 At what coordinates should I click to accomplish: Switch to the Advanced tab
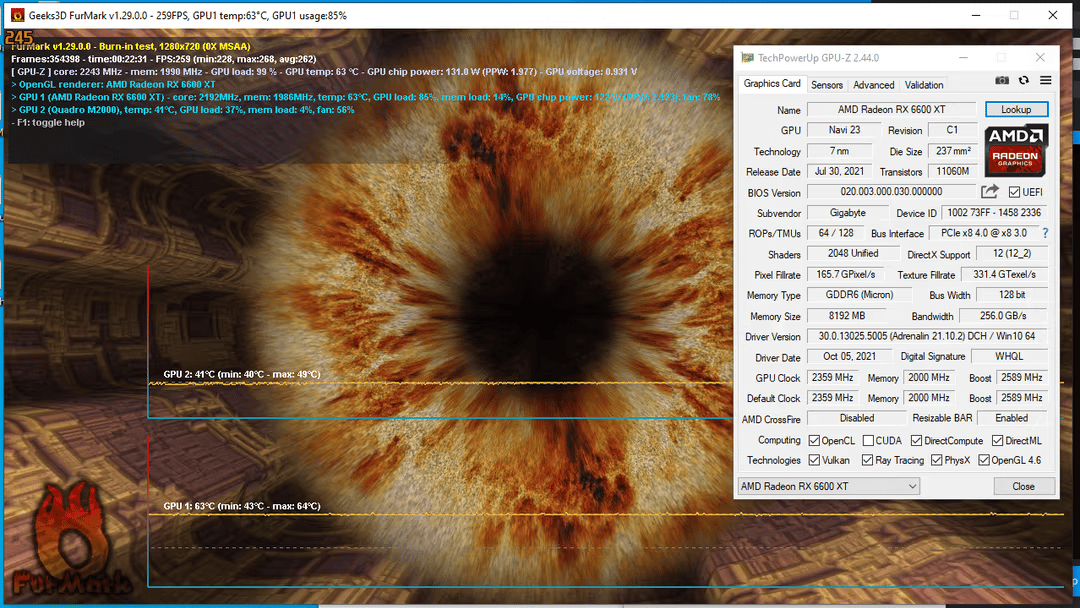(873, 85)
